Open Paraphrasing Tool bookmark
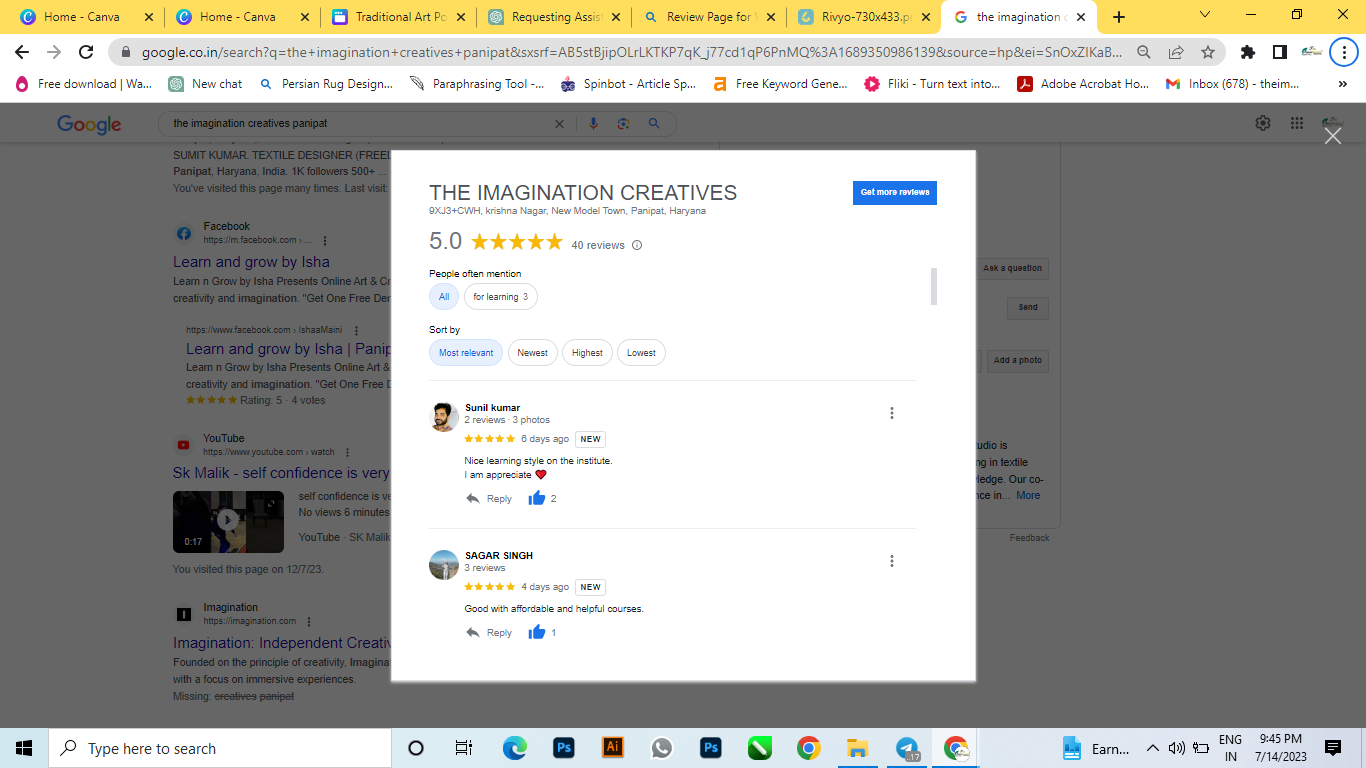The image size is (1366, 768). [x=477, y=84]
